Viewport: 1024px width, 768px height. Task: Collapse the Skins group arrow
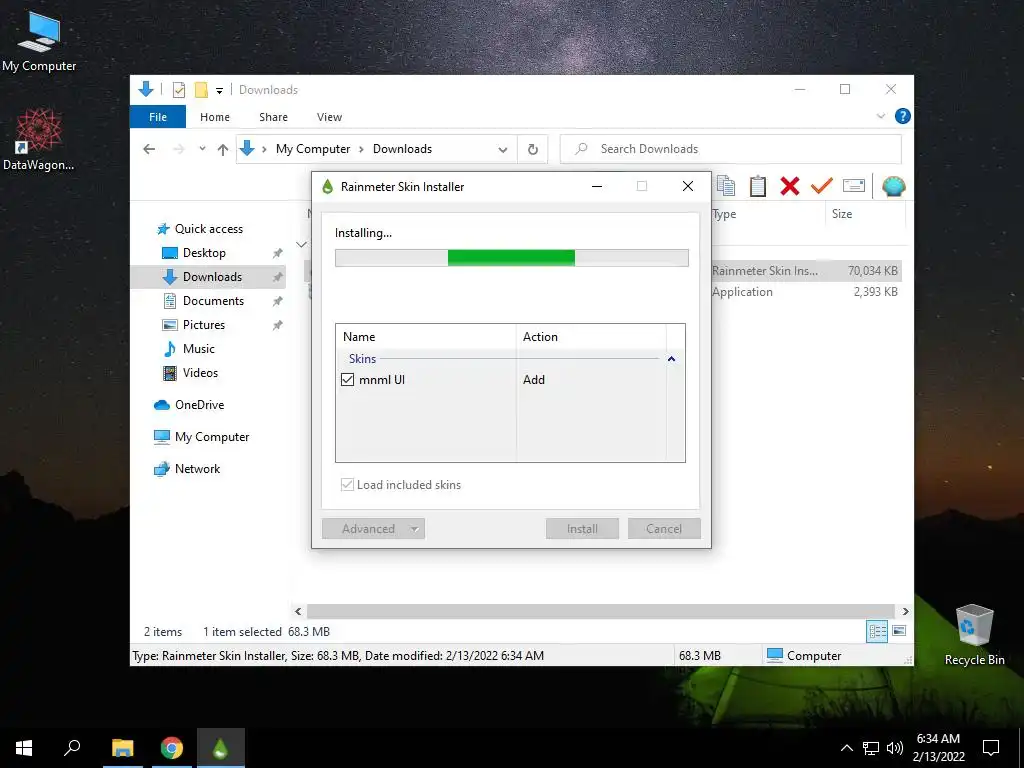coord(671,359)
